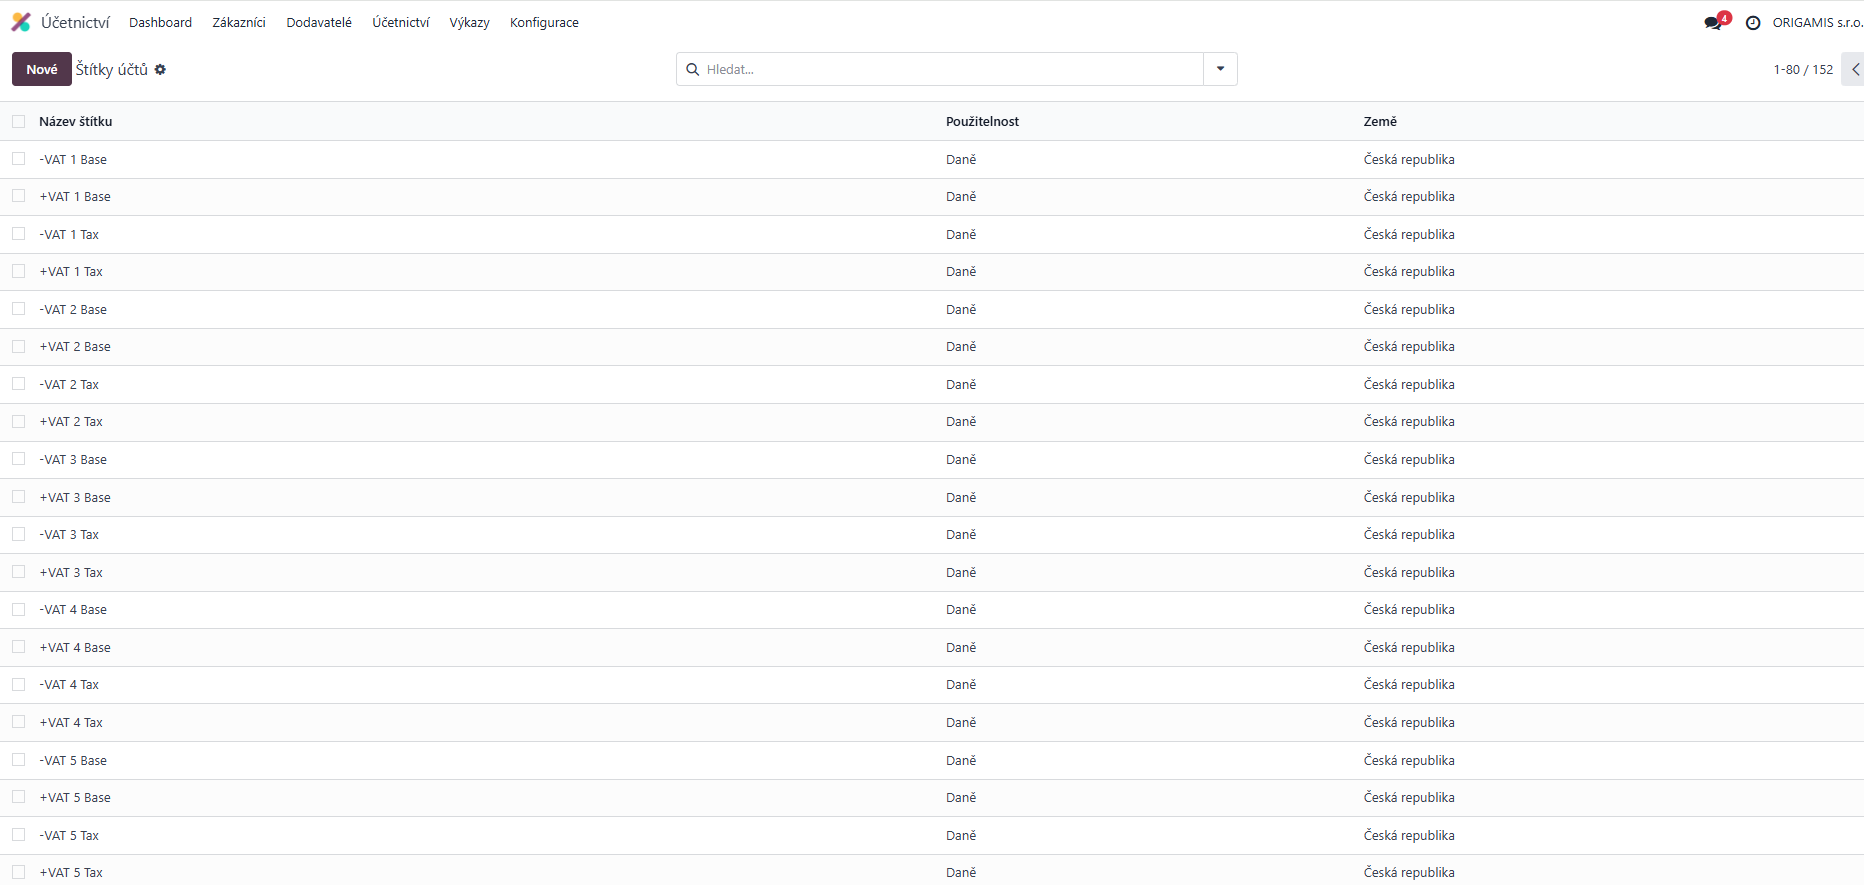The height and width of the screenshot is (885, 1864).
Task: Open the Výkazy dropdown menu
Action: (x=469, y=23)
